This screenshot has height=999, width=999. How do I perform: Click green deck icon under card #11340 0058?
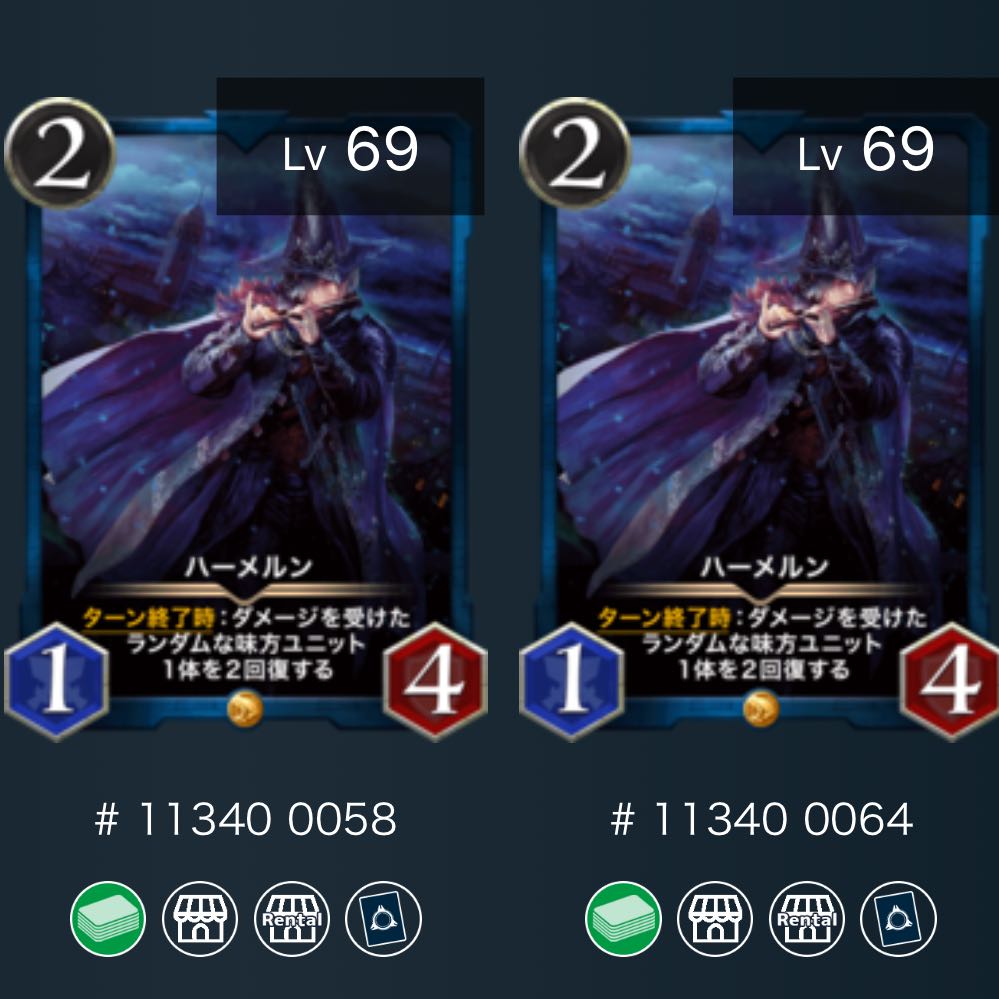tap(108, 919)
